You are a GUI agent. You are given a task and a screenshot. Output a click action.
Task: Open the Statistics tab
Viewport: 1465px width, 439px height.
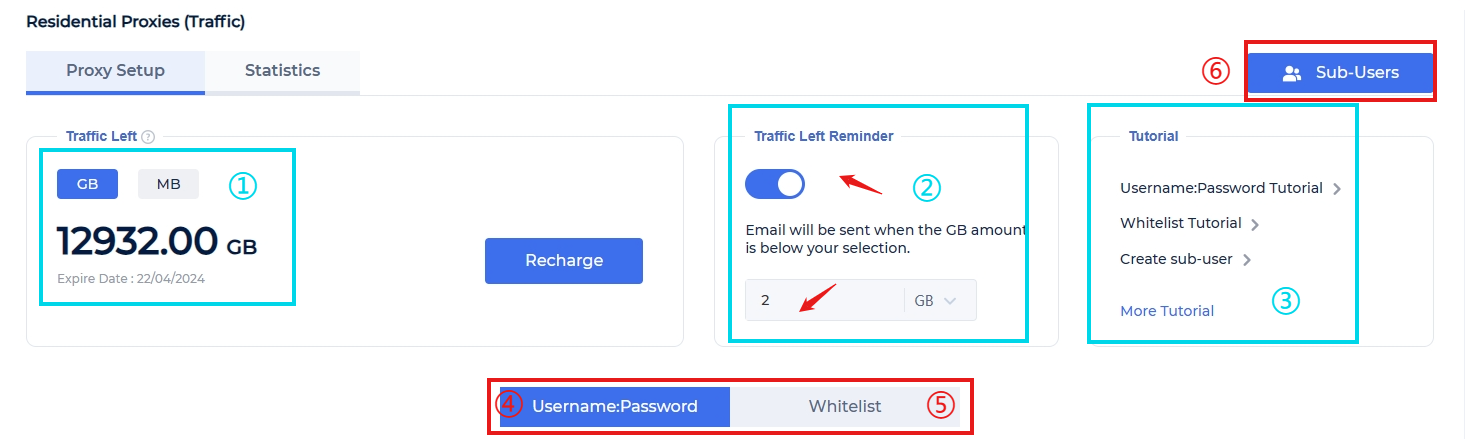pos(282,71)
